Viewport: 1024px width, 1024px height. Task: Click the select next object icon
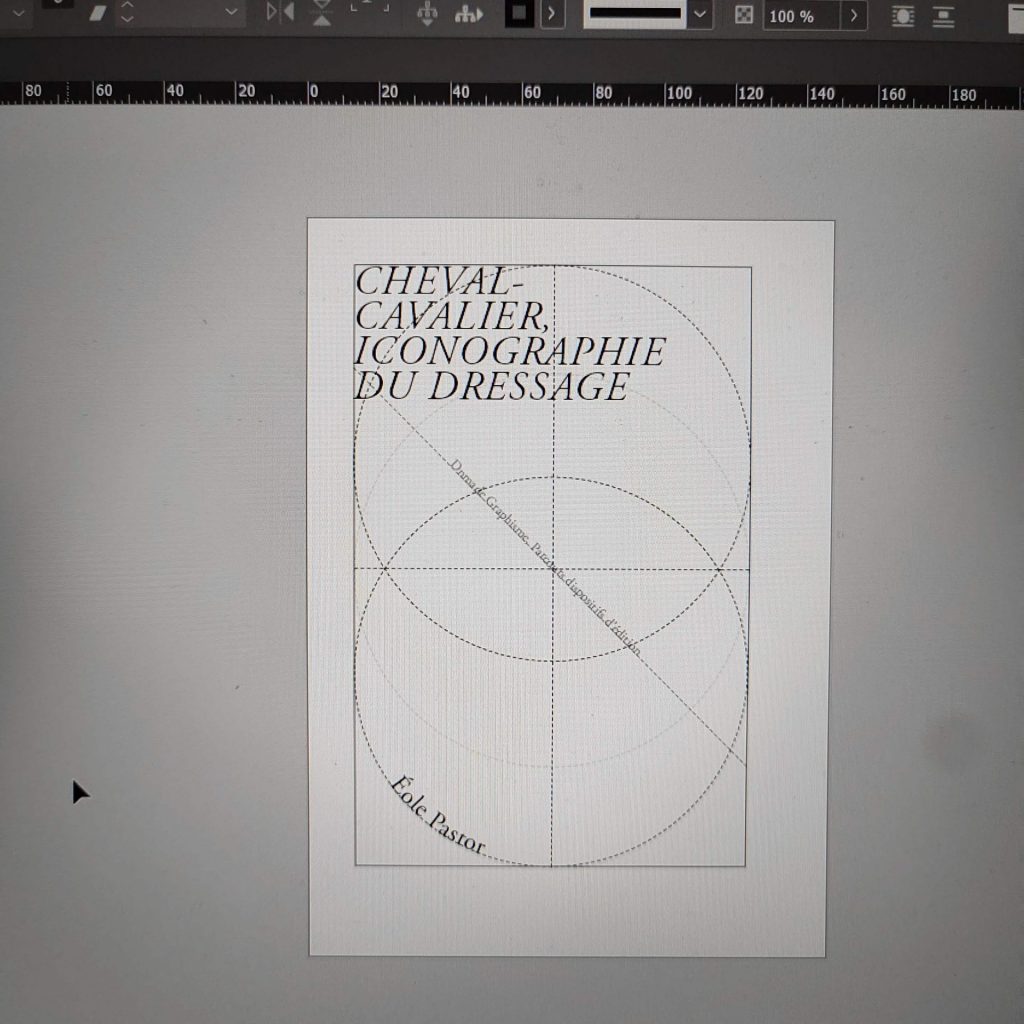(x=466, y=14)
